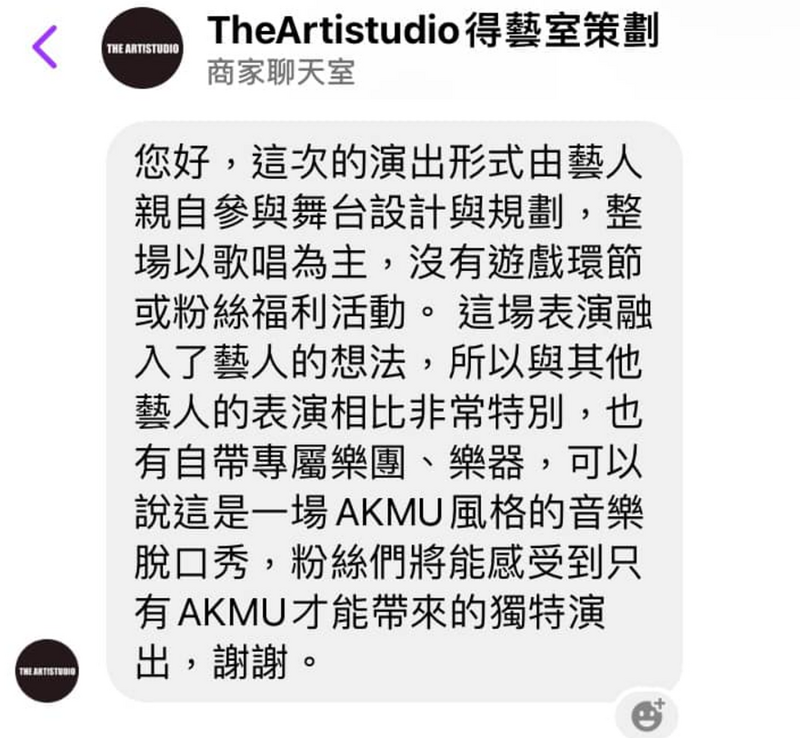The width and height of the screenshot is (800, 738).
Task: Open The Artistudio profile picture in header
Action: 142,48
